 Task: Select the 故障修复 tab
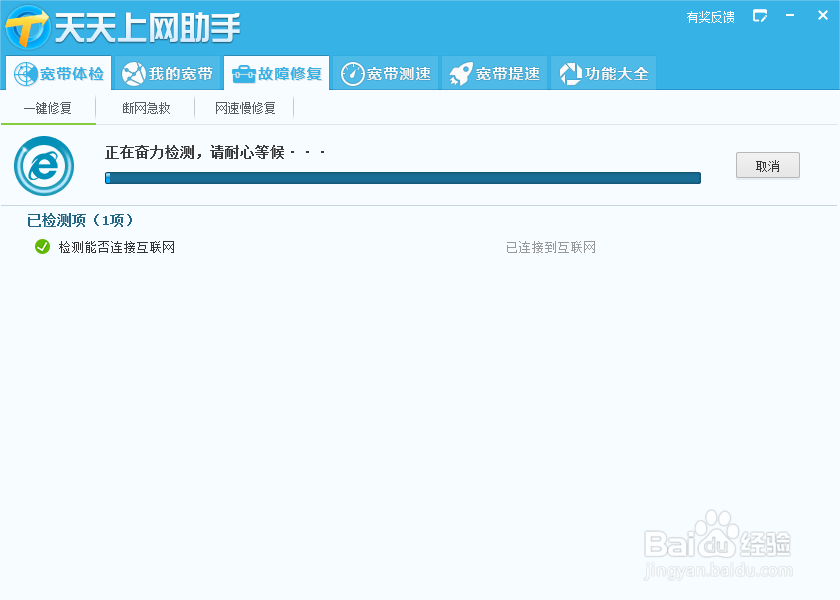point(276,73)
